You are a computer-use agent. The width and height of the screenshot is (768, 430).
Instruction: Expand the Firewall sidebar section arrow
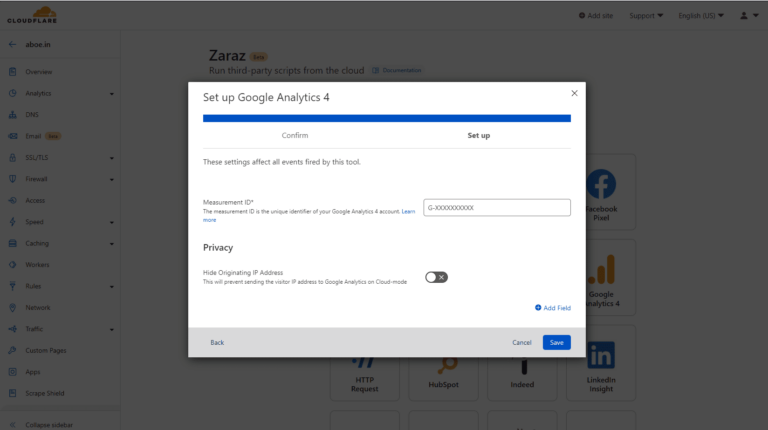pyautogui.click(x=112, y=180)
